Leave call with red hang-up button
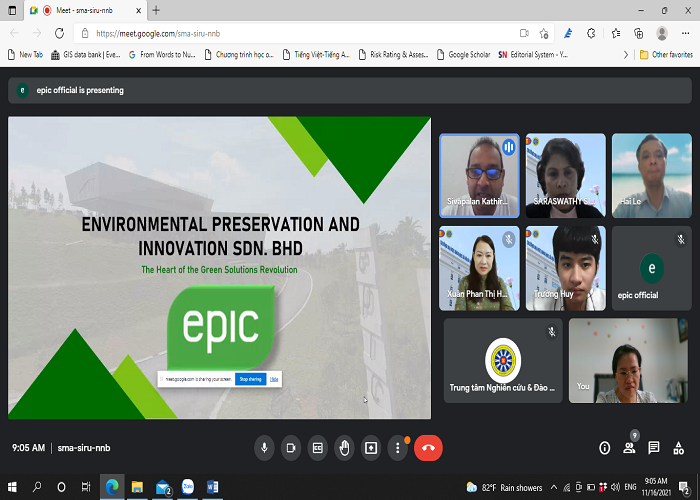This screenshot has height=500, width=700. coord(428,448)
